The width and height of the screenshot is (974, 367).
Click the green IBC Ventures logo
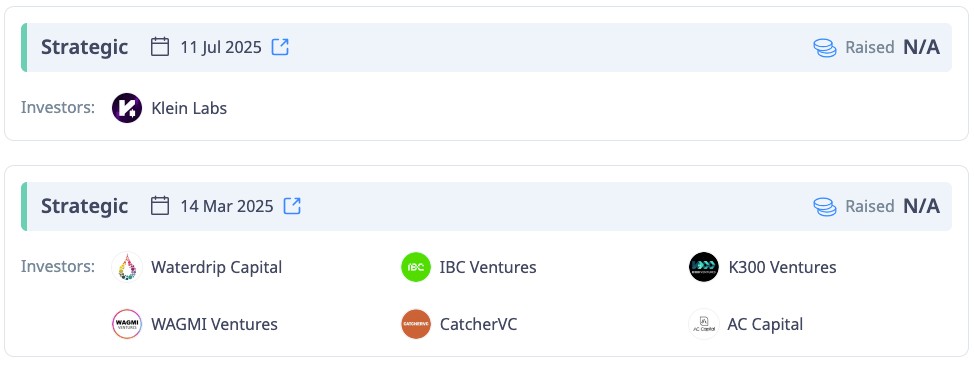[416, 267]
